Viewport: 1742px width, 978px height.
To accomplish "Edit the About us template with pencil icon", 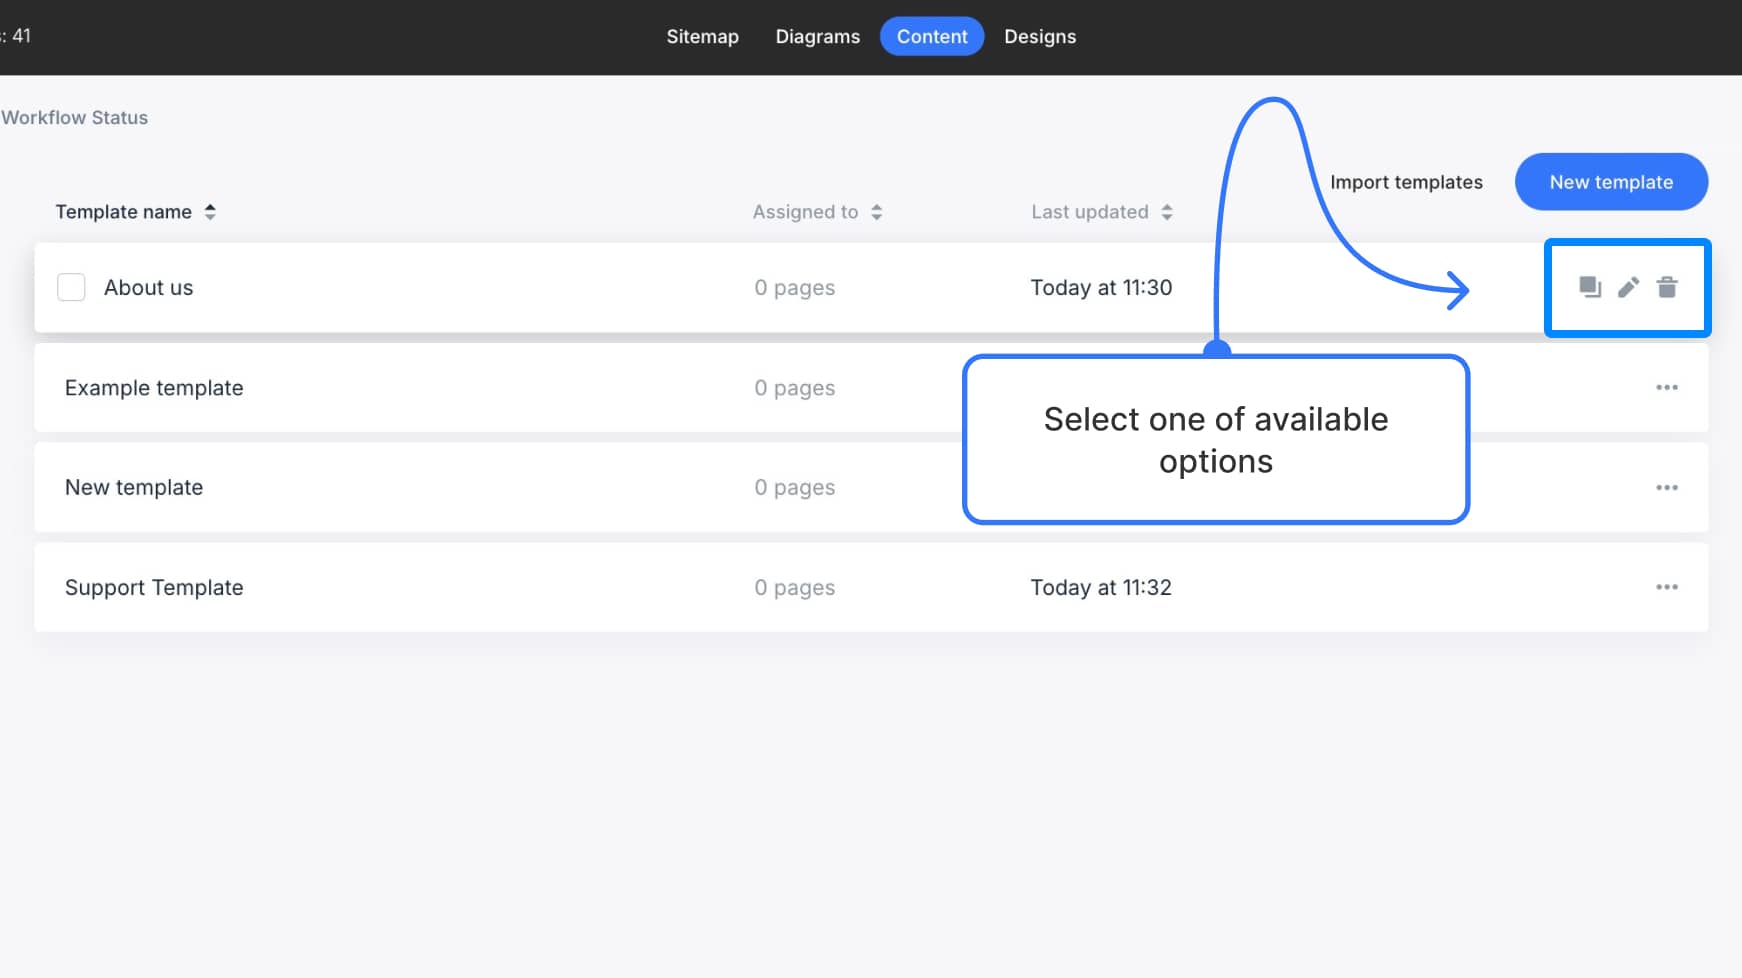I will click(1628, 288).
